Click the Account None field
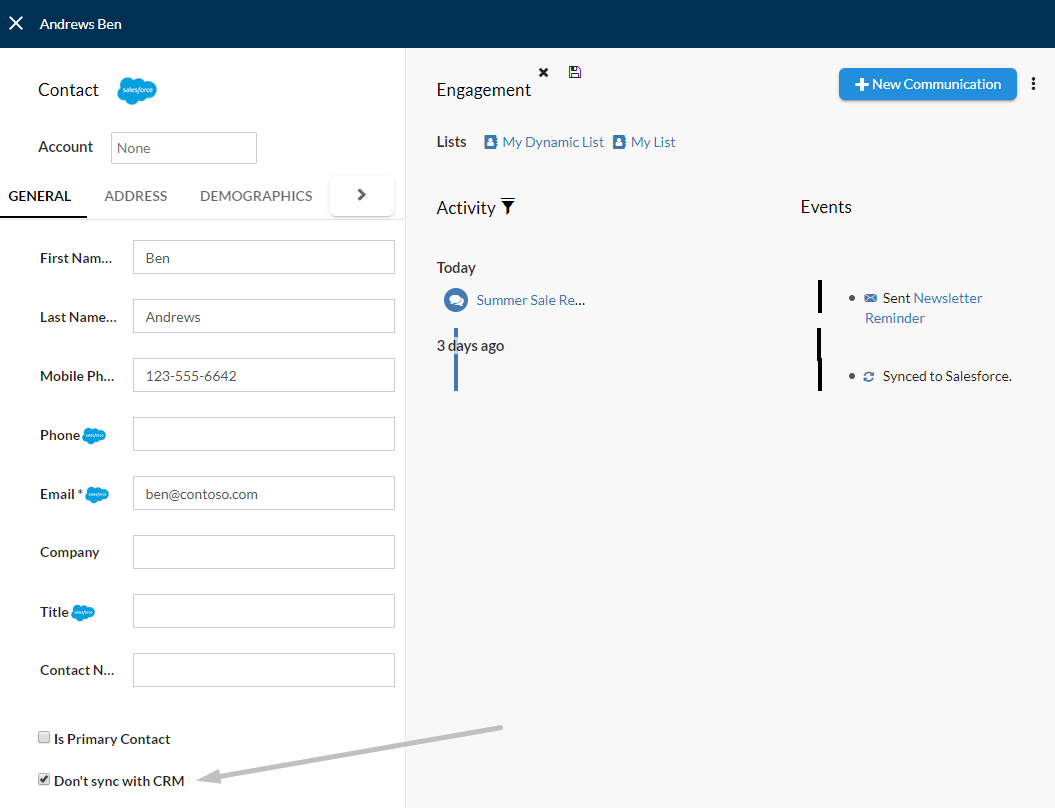This screenshot has width=1055, height=808. click(x=184, y=148)
